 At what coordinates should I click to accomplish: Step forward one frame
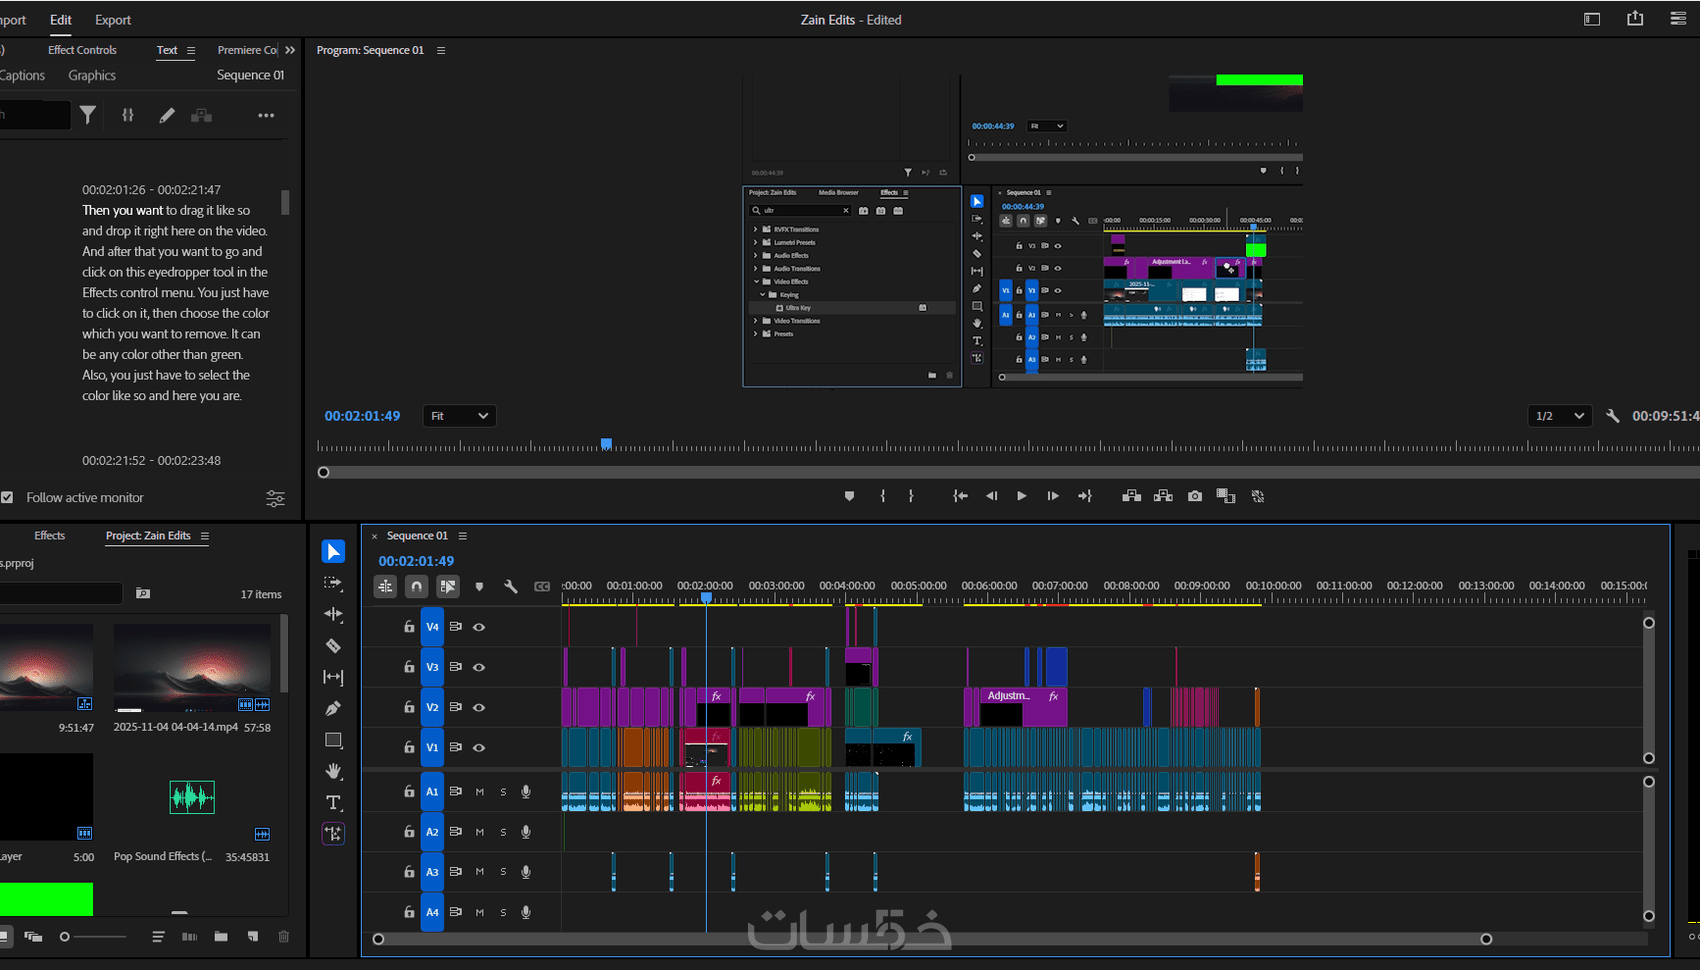[x=1053, y=496]
